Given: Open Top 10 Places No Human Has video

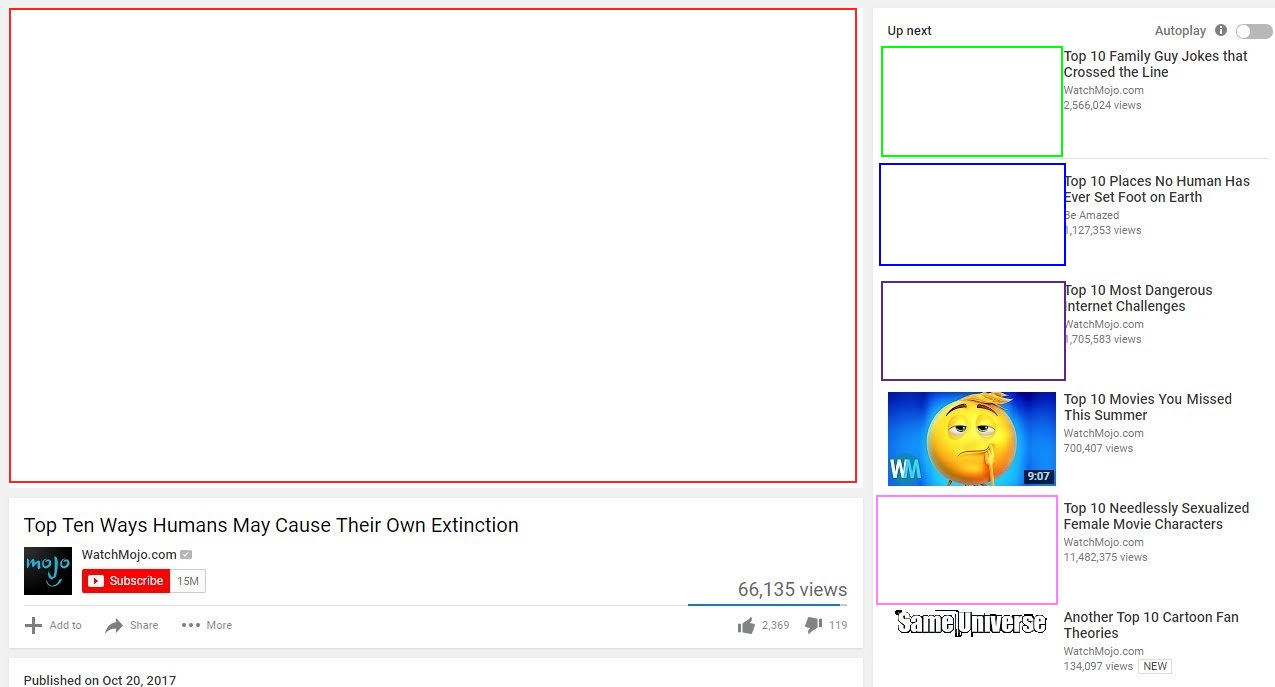Looking at the screenshot, I should [1157, 189].
